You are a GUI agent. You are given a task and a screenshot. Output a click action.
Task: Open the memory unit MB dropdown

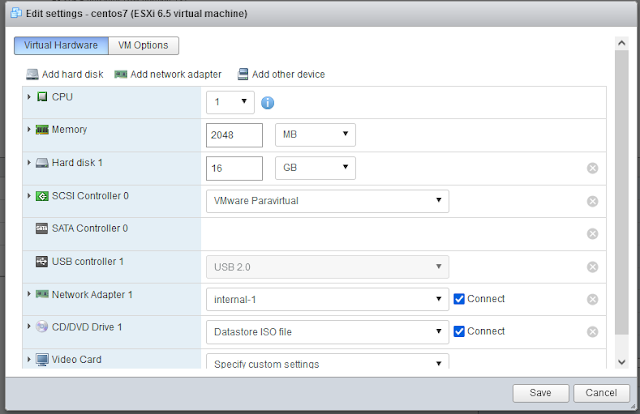click(x=315, y=135)
